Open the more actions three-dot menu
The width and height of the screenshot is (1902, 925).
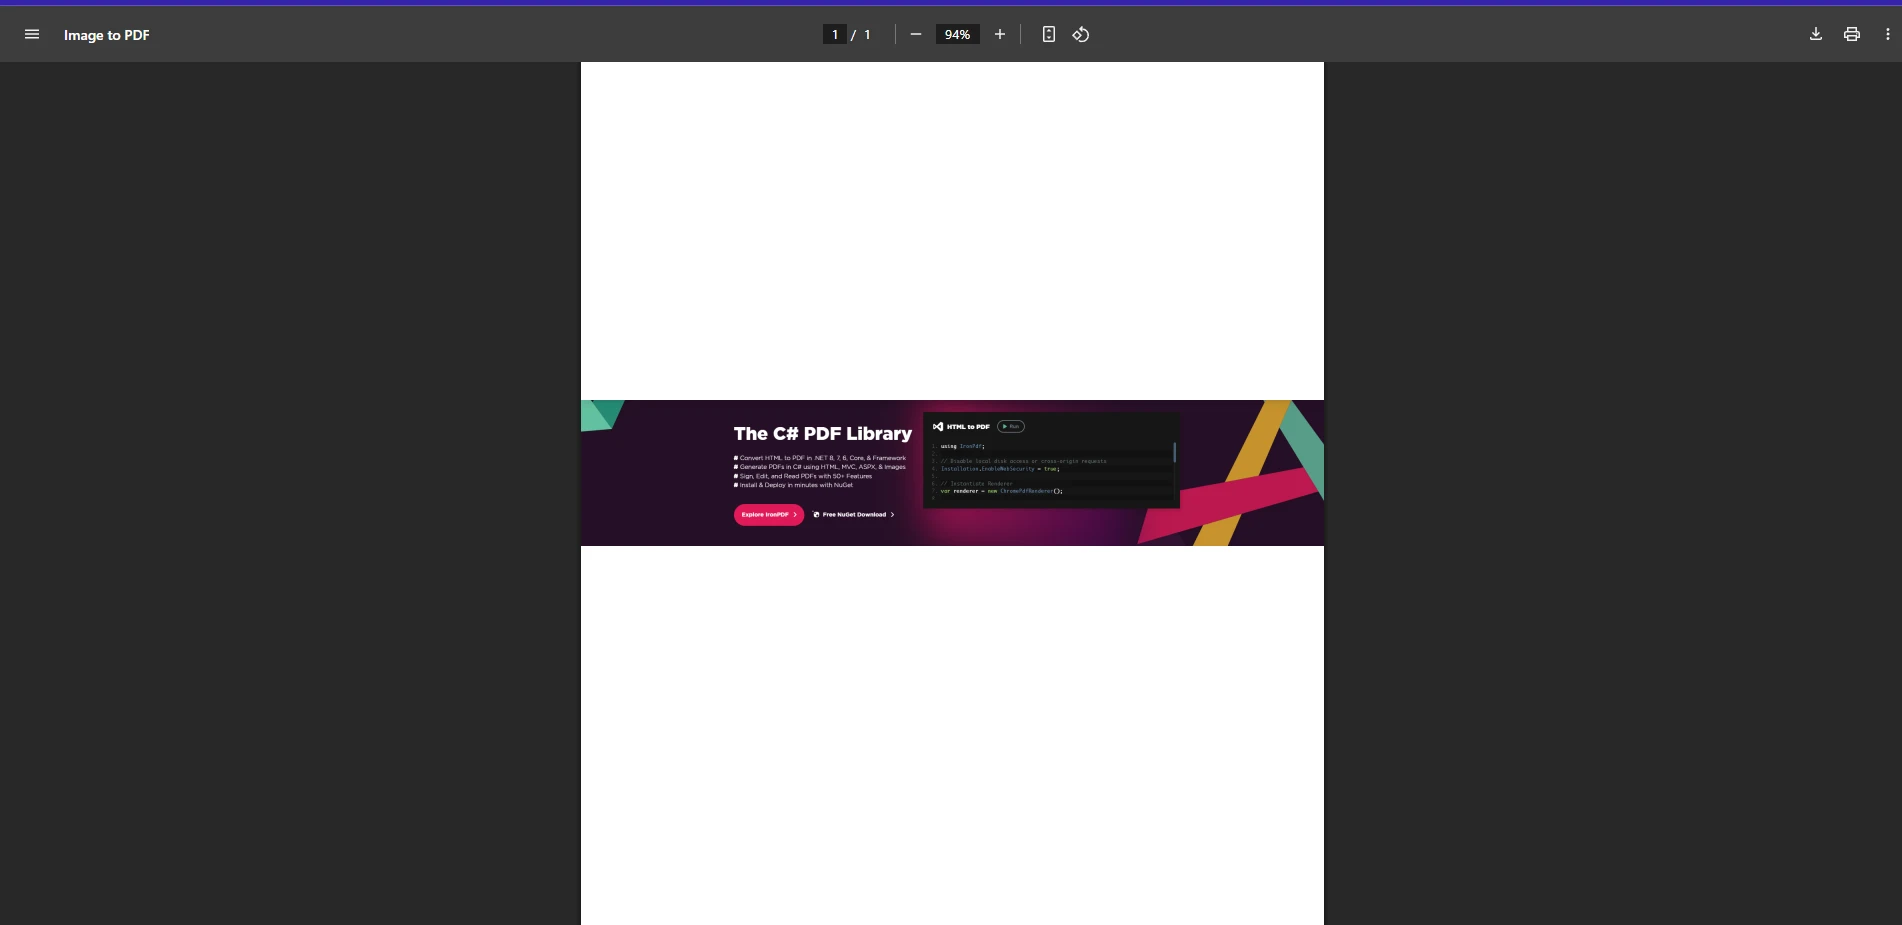click(x=1887, y=35)
